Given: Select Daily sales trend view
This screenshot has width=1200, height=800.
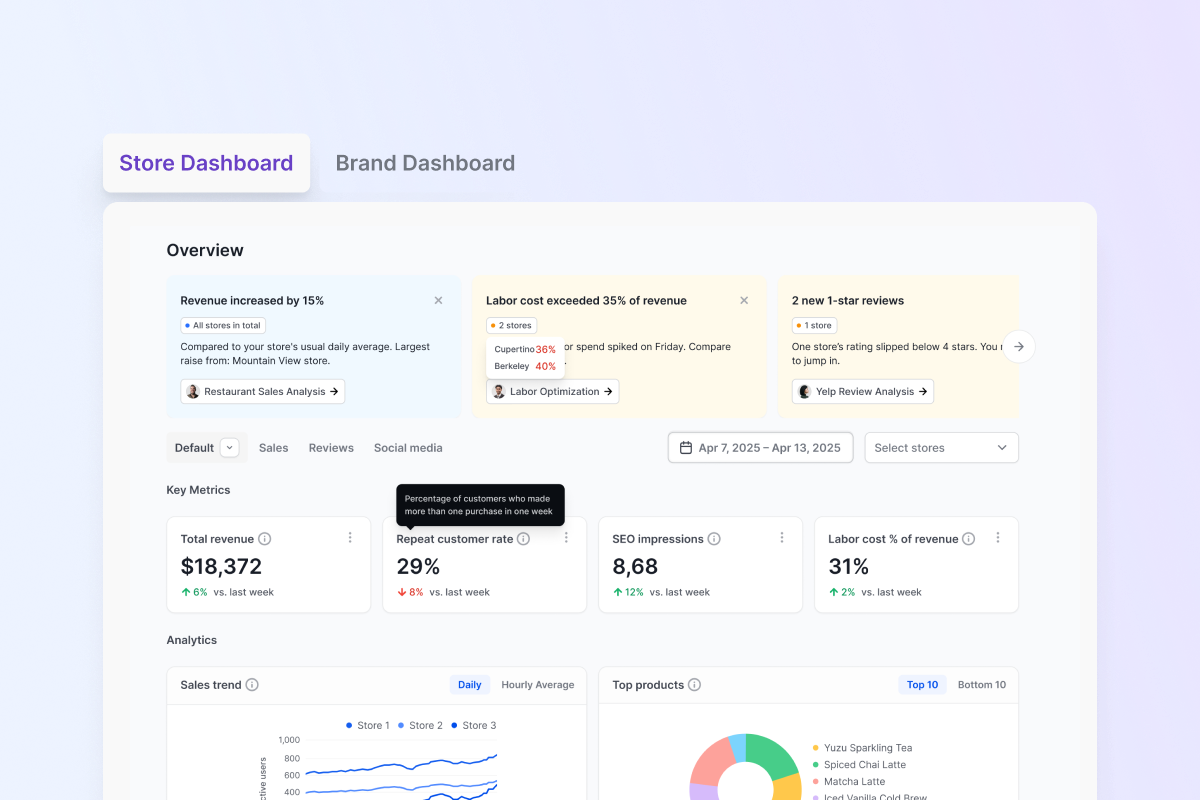Looking at the screenshot, I should point(470,685).
